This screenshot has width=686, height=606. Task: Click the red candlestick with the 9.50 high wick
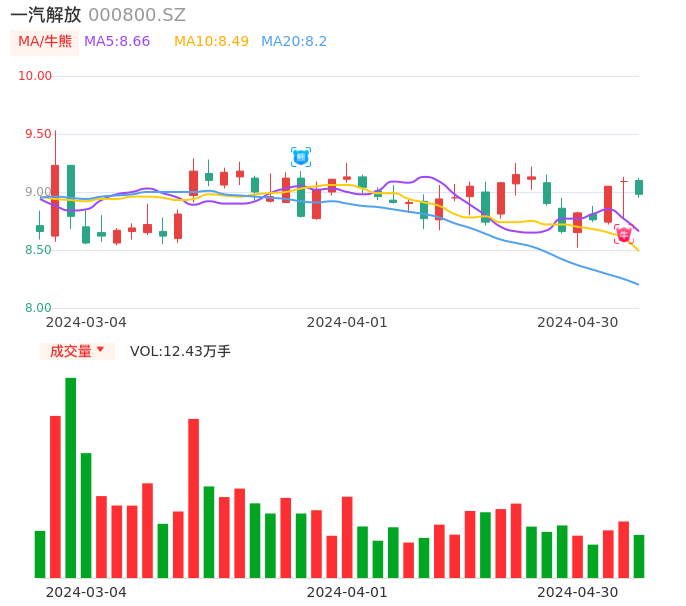point(55,200)
